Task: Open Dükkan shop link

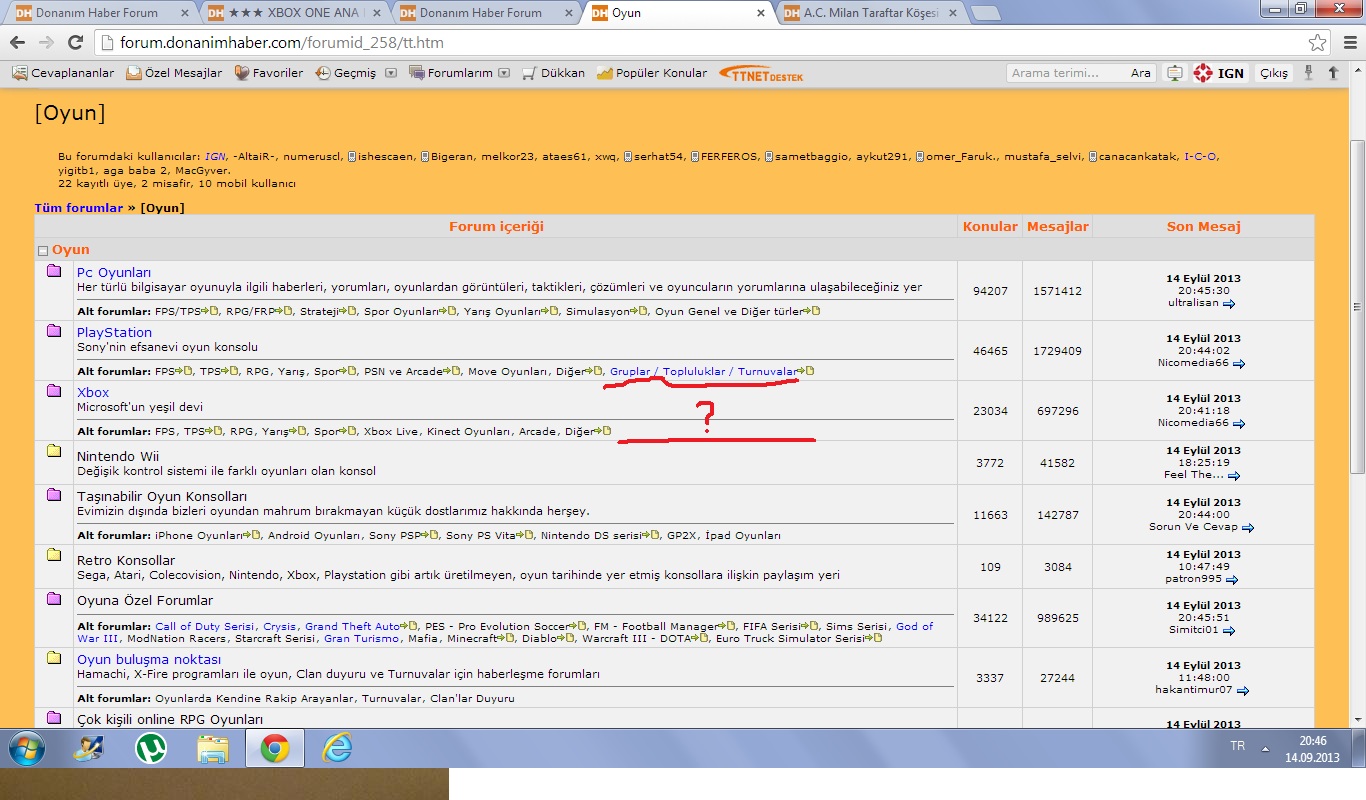Action: 554,73
